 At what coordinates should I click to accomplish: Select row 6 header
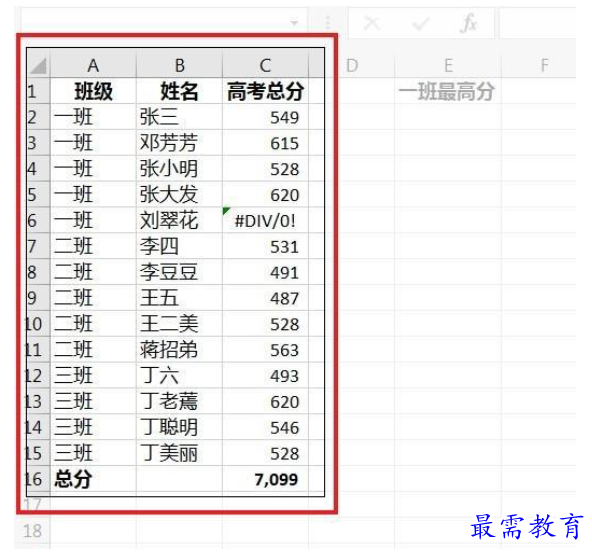click(x=38, y=220)
